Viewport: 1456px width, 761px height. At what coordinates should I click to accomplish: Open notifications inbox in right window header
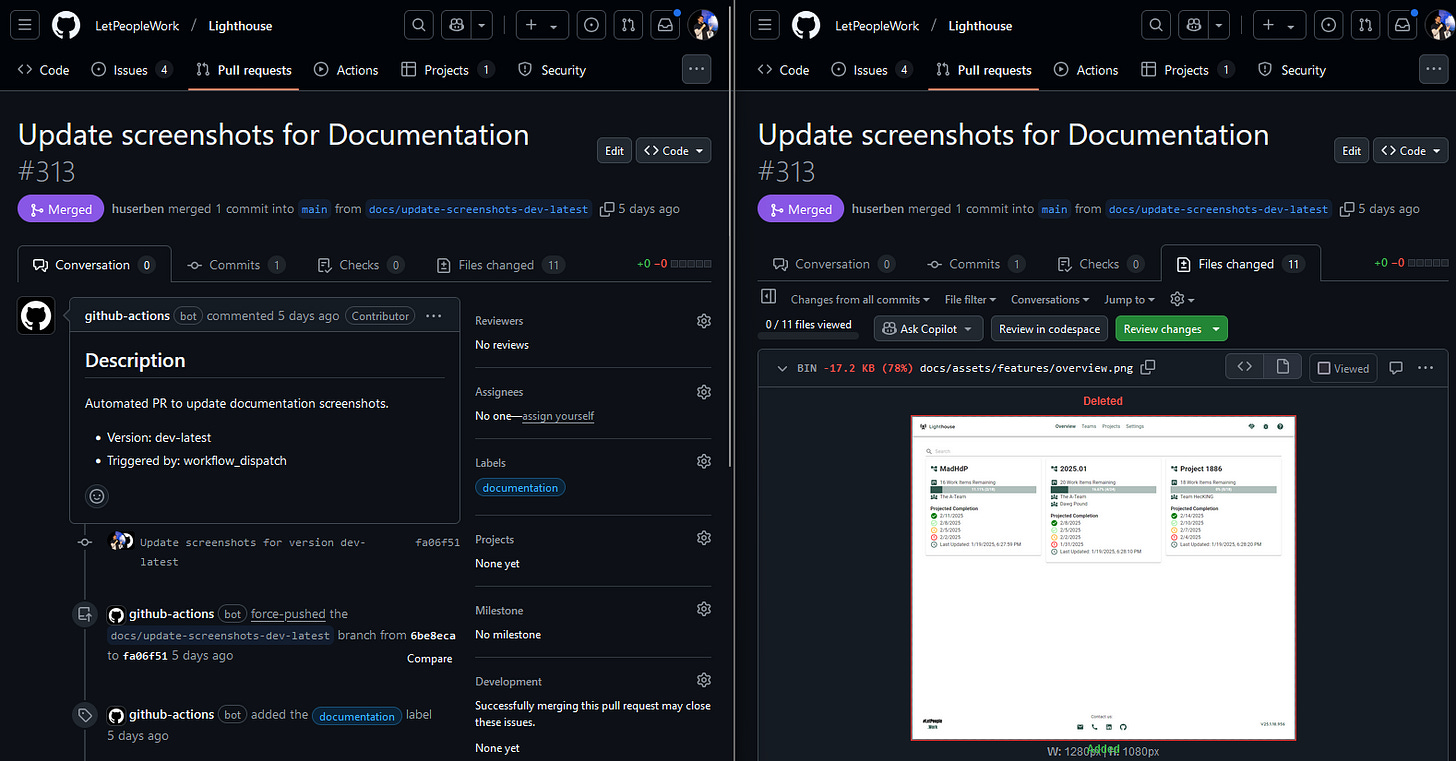click(1402, 25)
